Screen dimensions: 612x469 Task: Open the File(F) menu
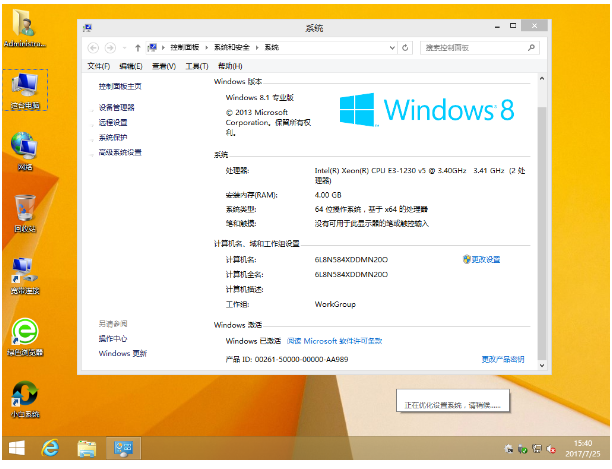98,66
